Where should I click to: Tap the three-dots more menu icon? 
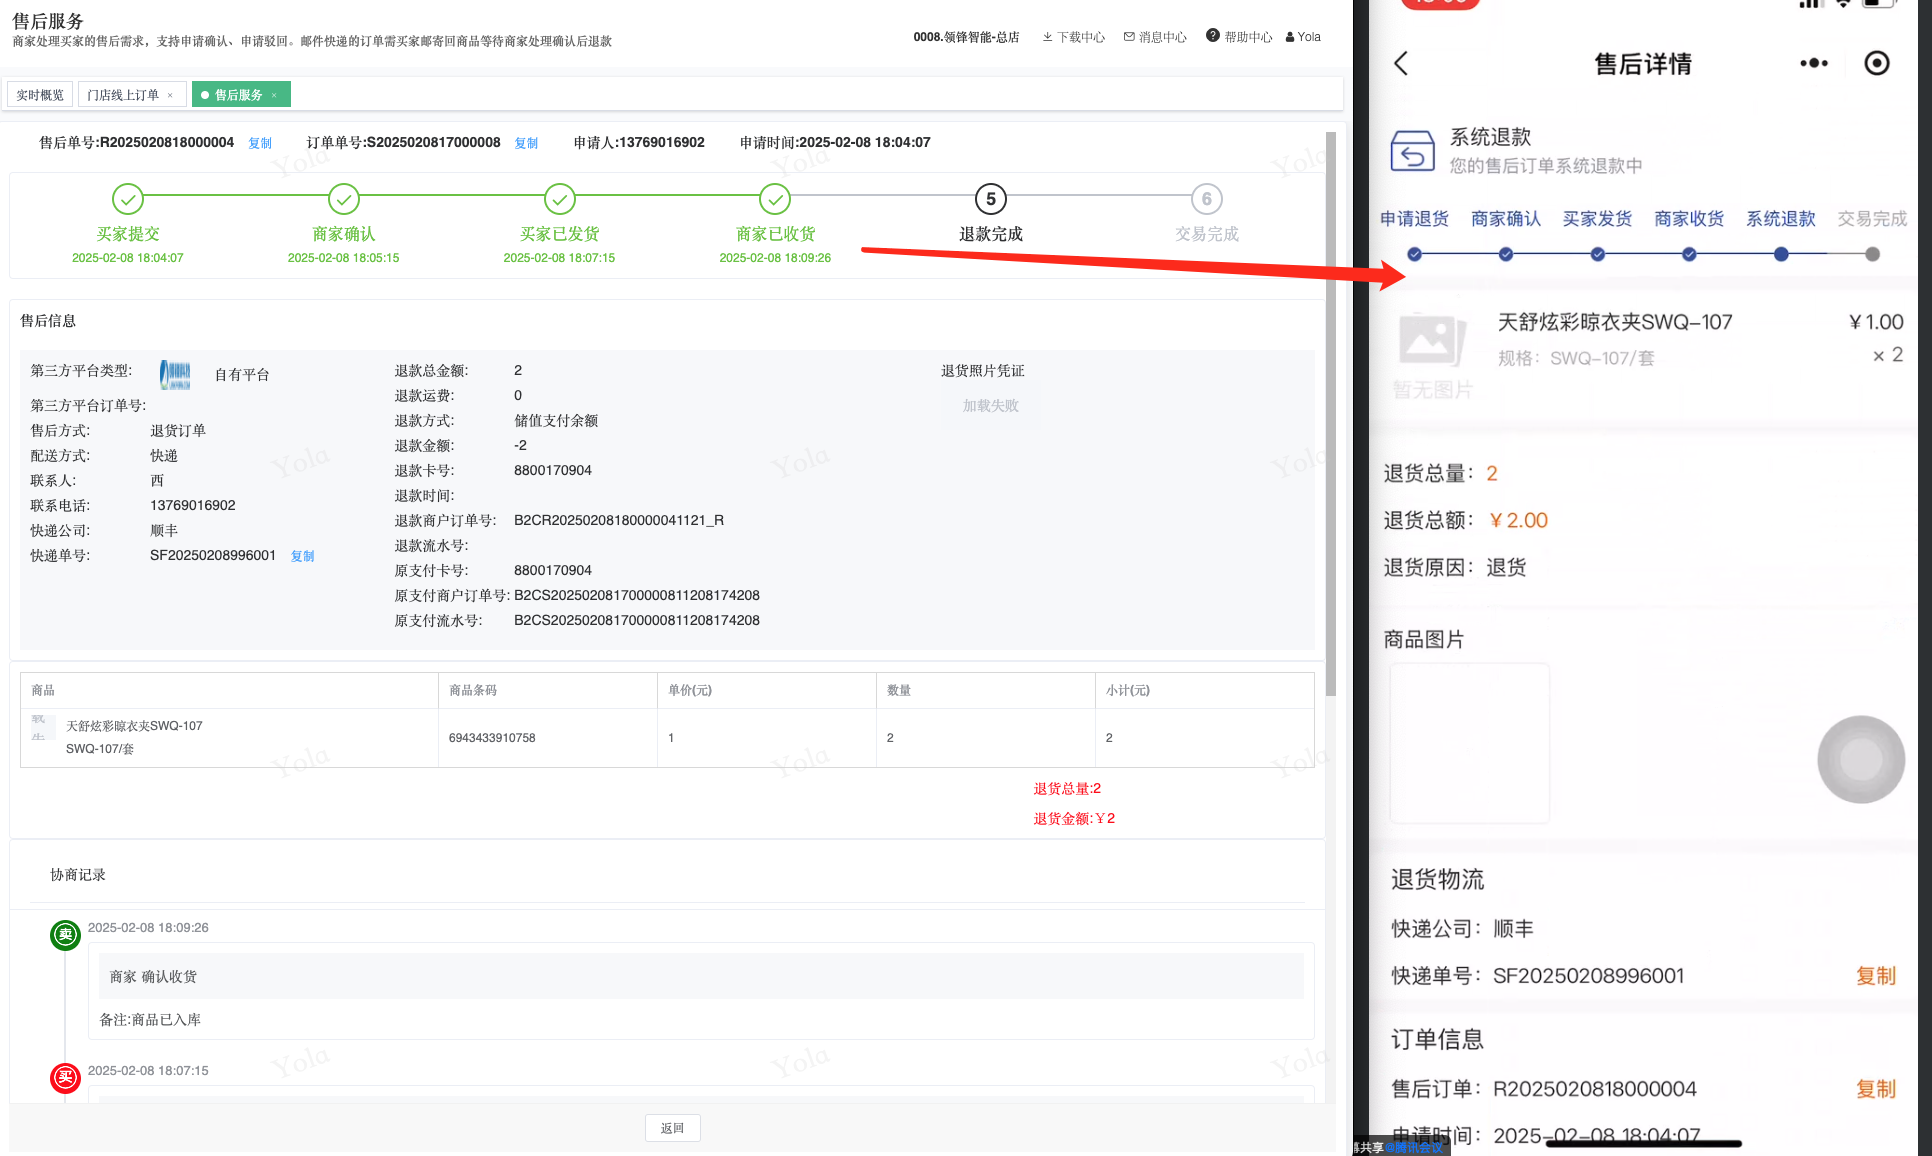[x=1813, y=64]
